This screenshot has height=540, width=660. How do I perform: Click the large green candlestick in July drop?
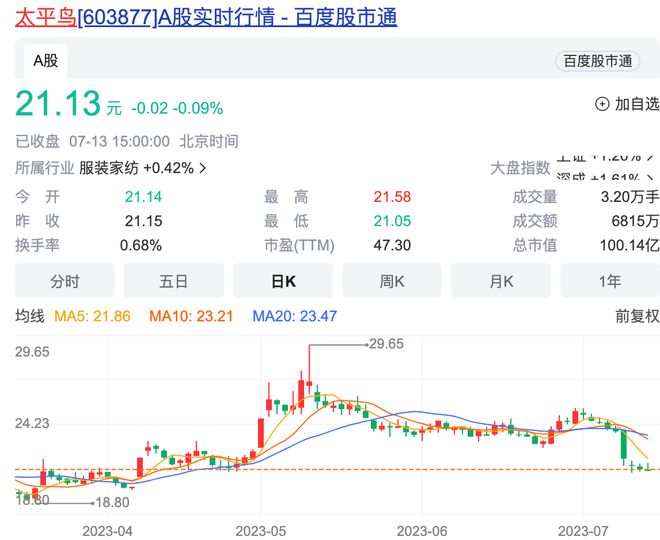tap(624, 445)
